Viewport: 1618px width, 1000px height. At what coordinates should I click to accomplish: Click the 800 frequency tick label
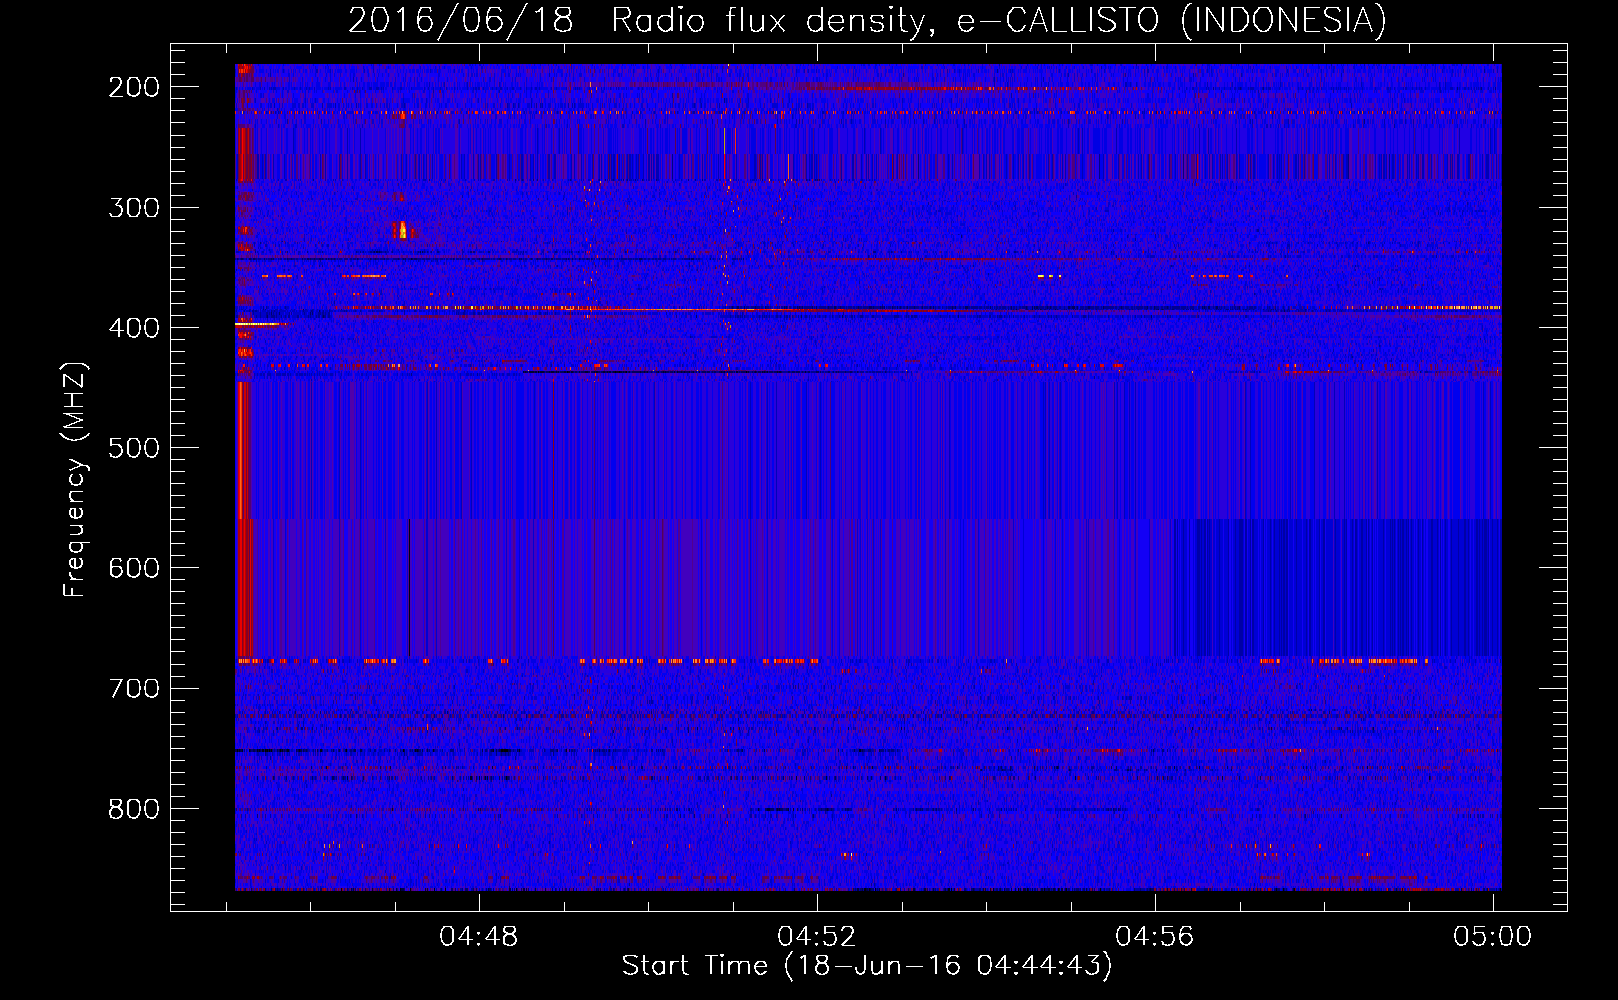coord(134,808)
